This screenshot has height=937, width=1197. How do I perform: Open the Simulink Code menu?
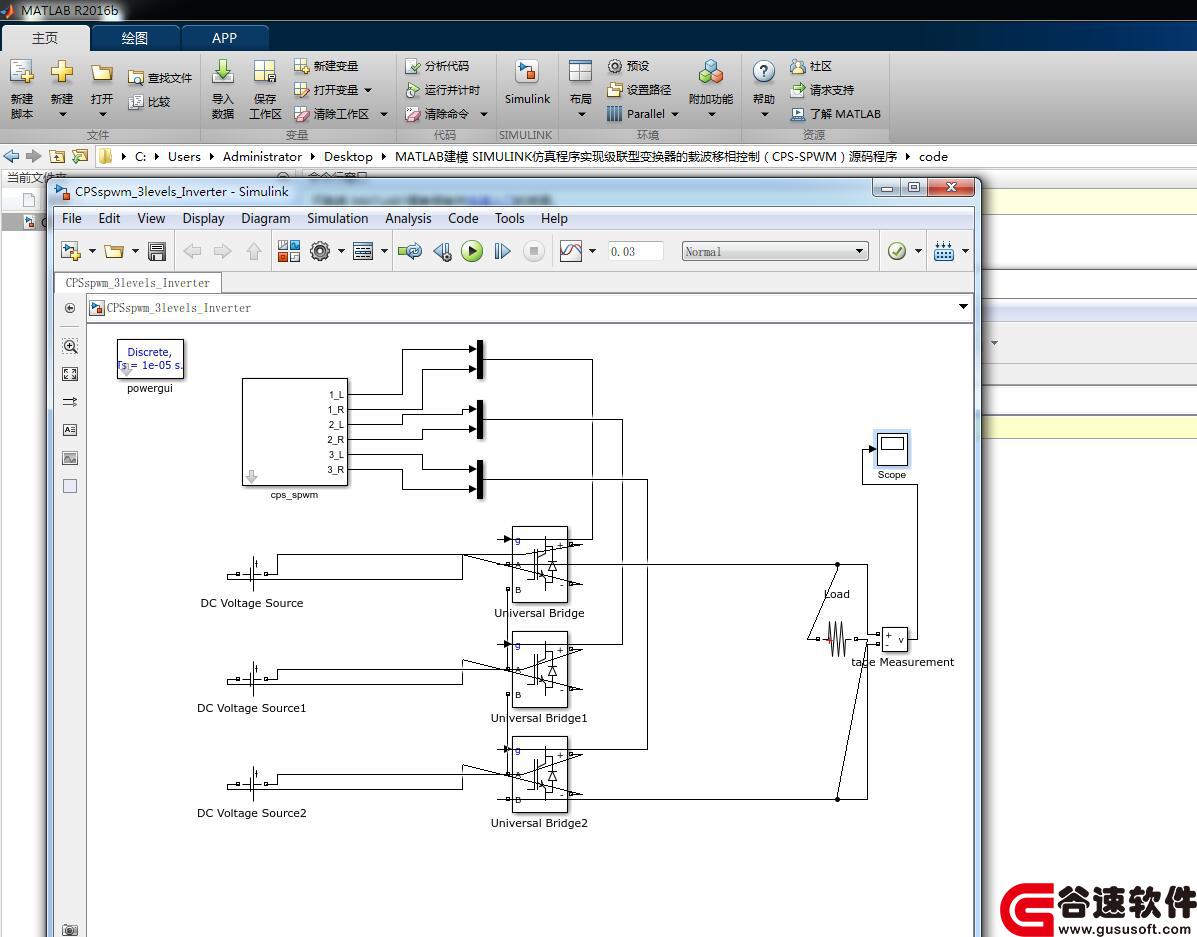pos(463,218)
